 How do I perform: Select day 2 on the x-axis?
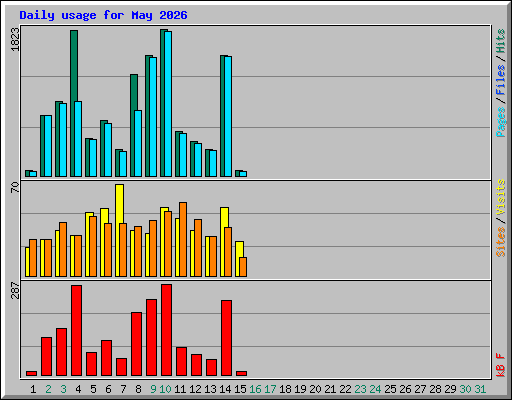[x=48, y=389]
